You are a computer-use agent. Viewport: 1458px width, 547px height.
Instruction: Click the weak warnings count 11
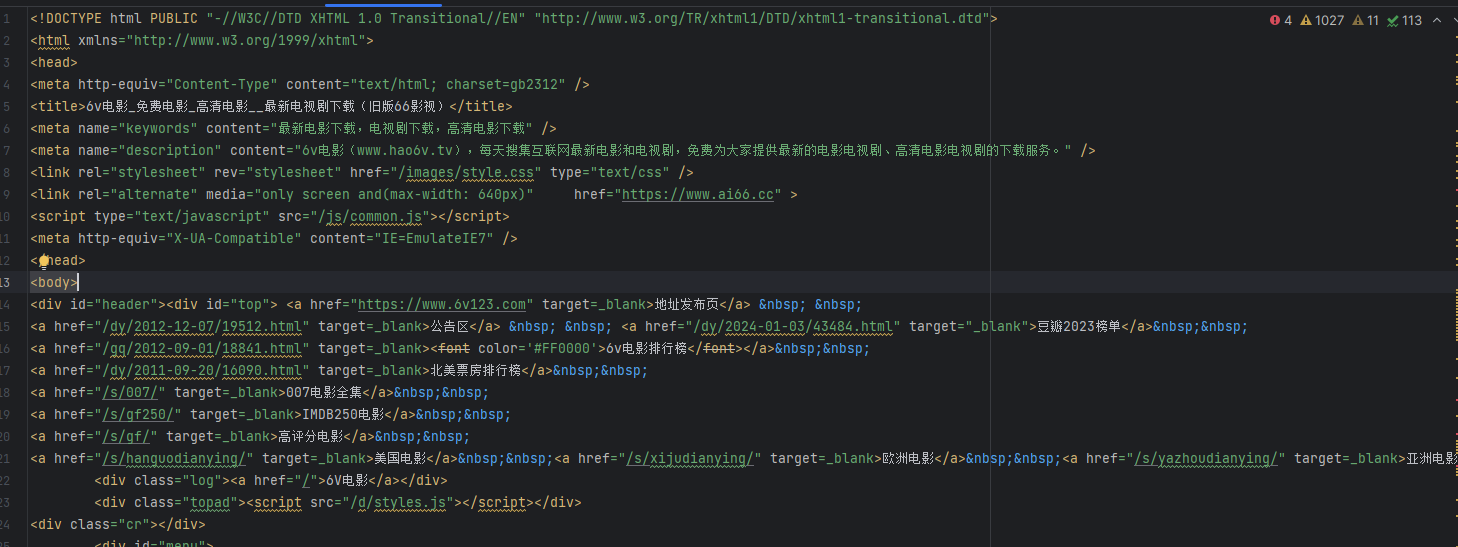pos(1373,20)
